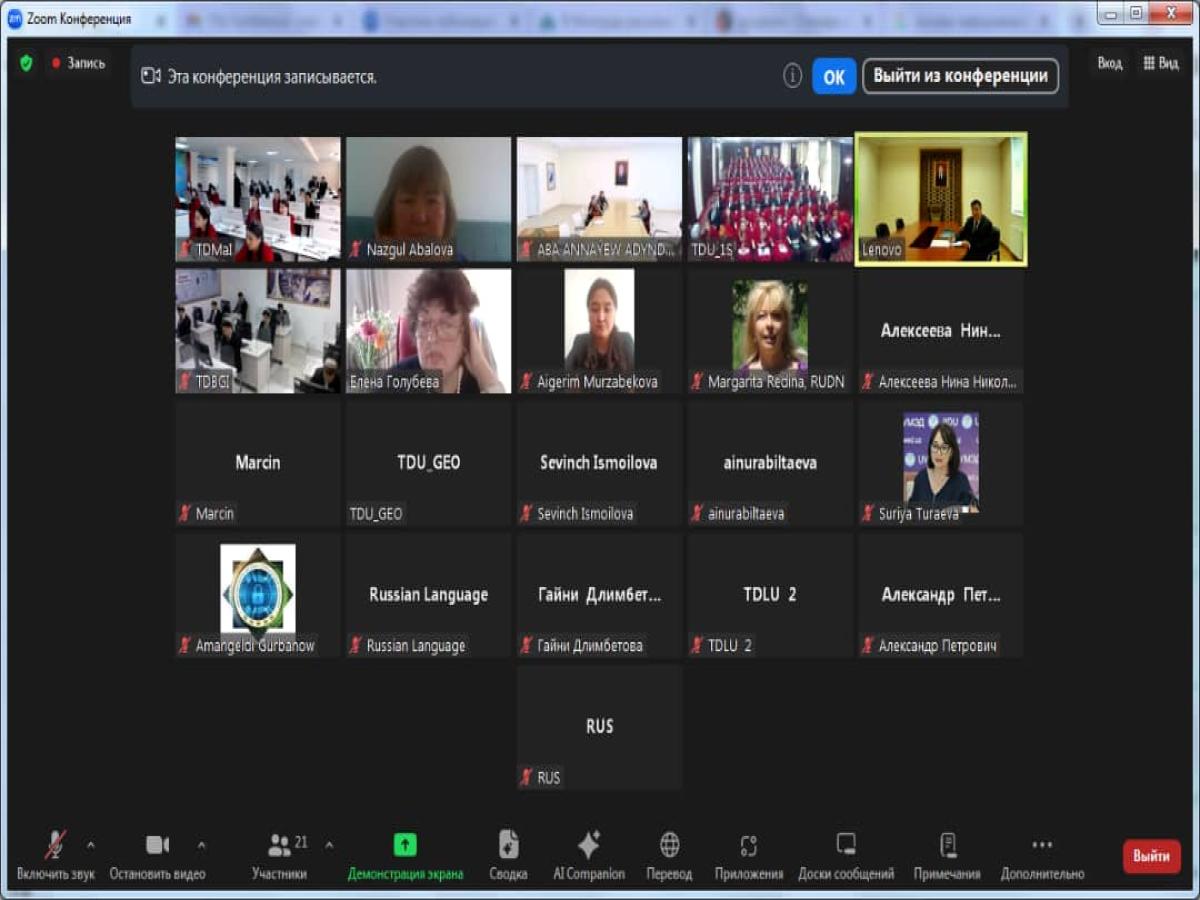Click the info icon in recording banner
The image size is (1200, 900).
point(792,76)
